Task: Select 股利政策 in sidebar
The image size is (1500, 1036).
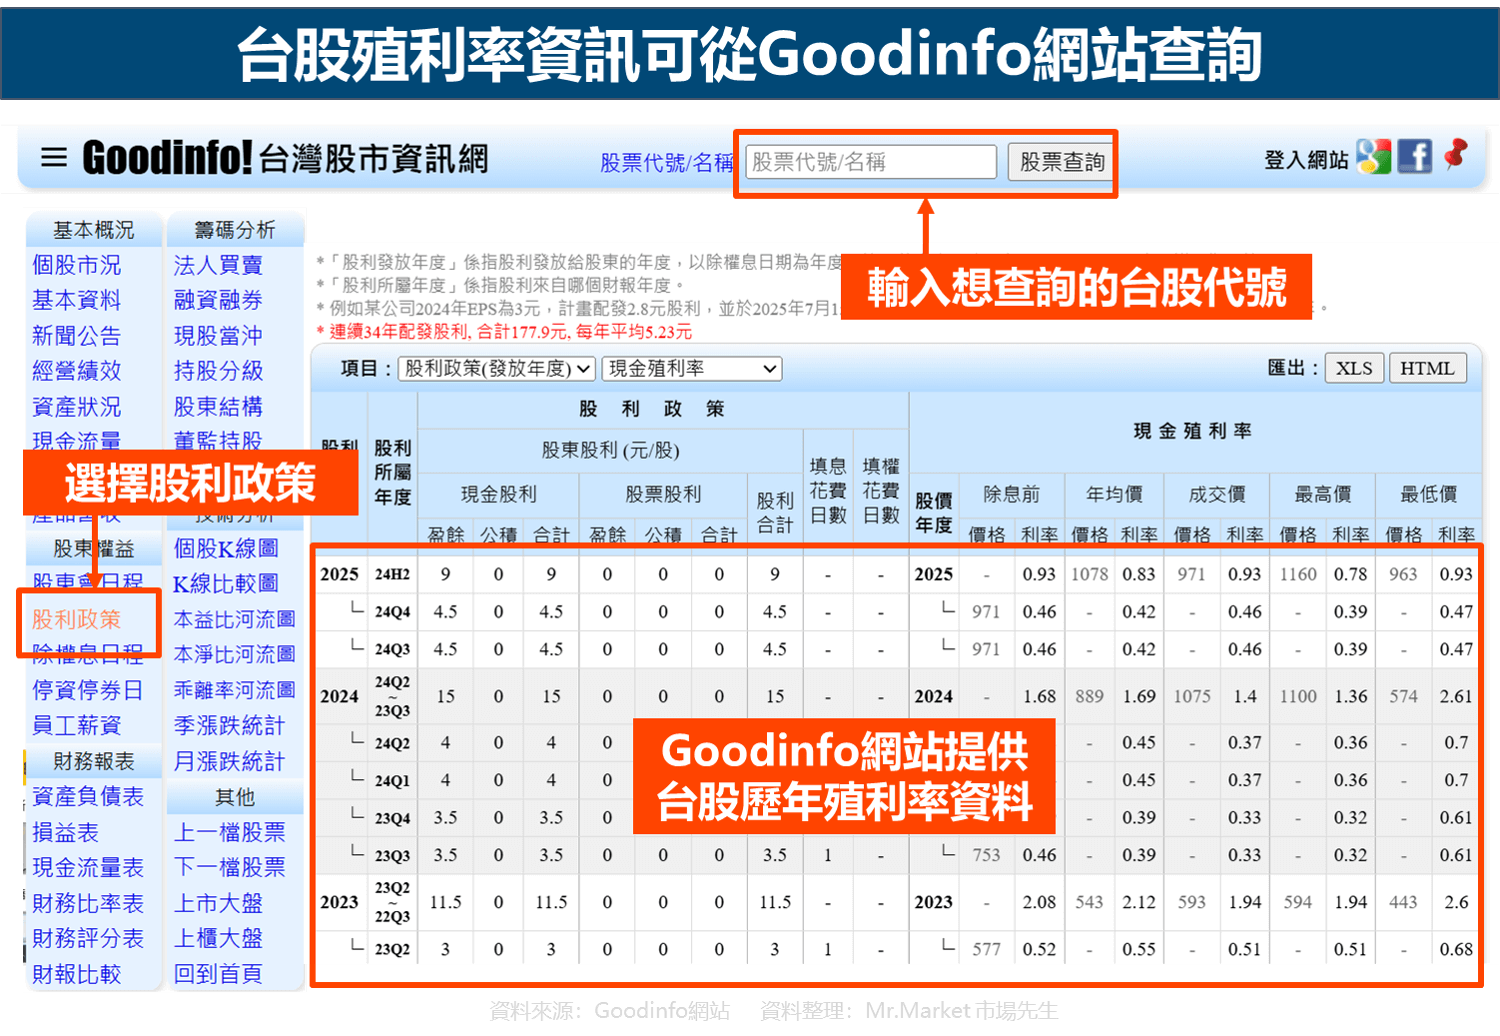Action: click(76, 619)
